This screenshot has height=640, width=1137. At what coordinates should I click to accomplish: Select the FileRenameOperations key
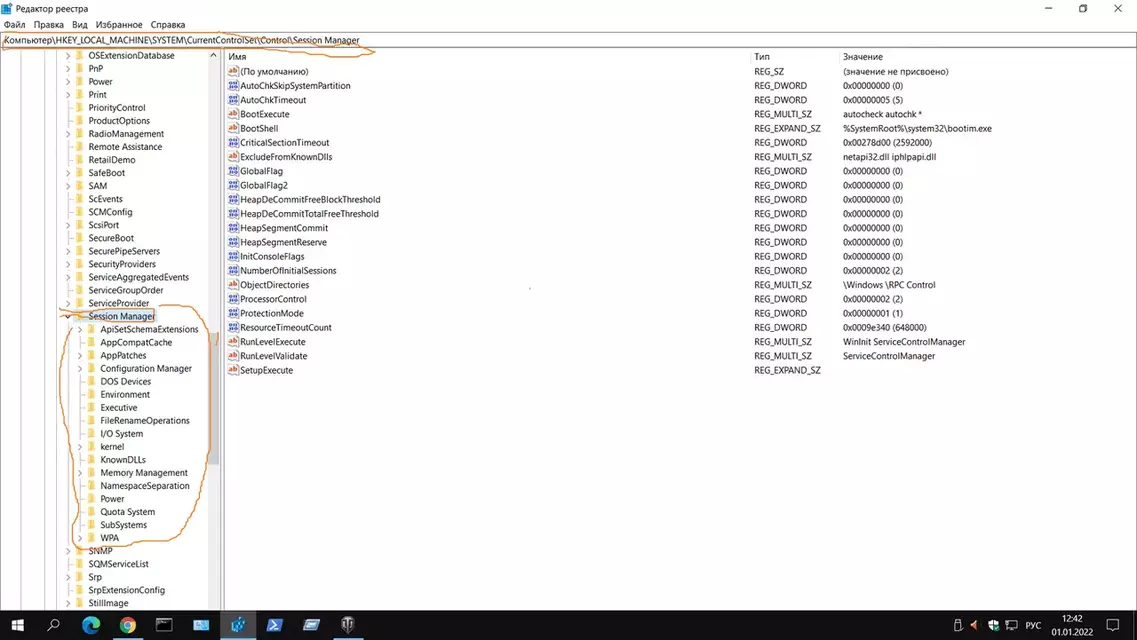pyautogui.click(x=145, y=420)
